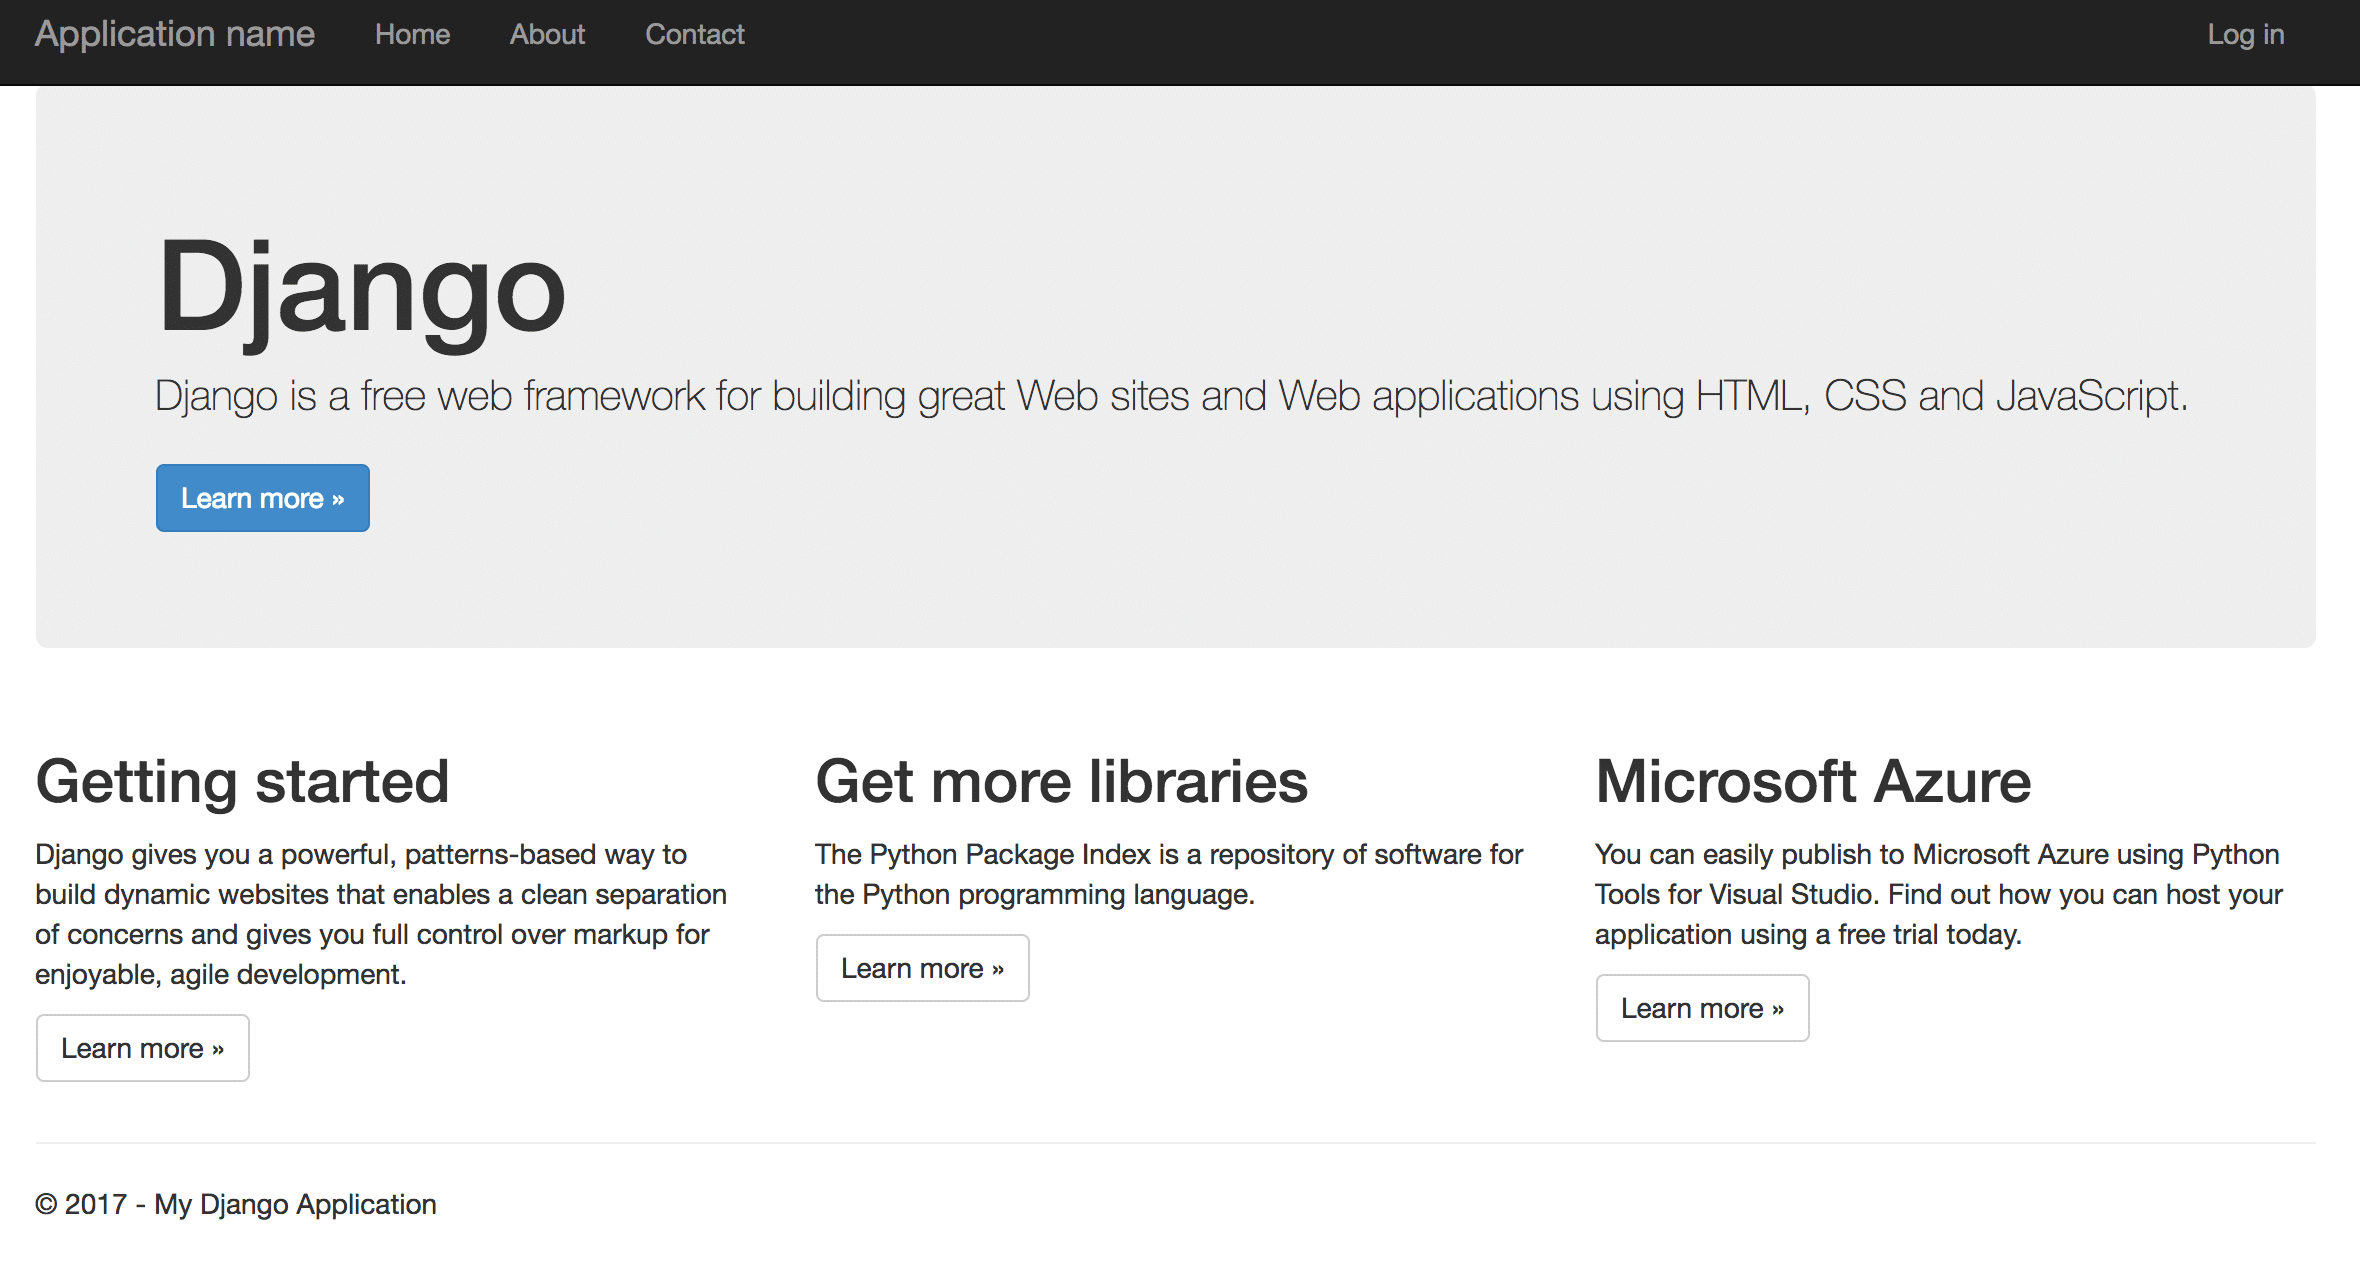Click the blue Learn more button
2360x1266 pixels.
263,498
